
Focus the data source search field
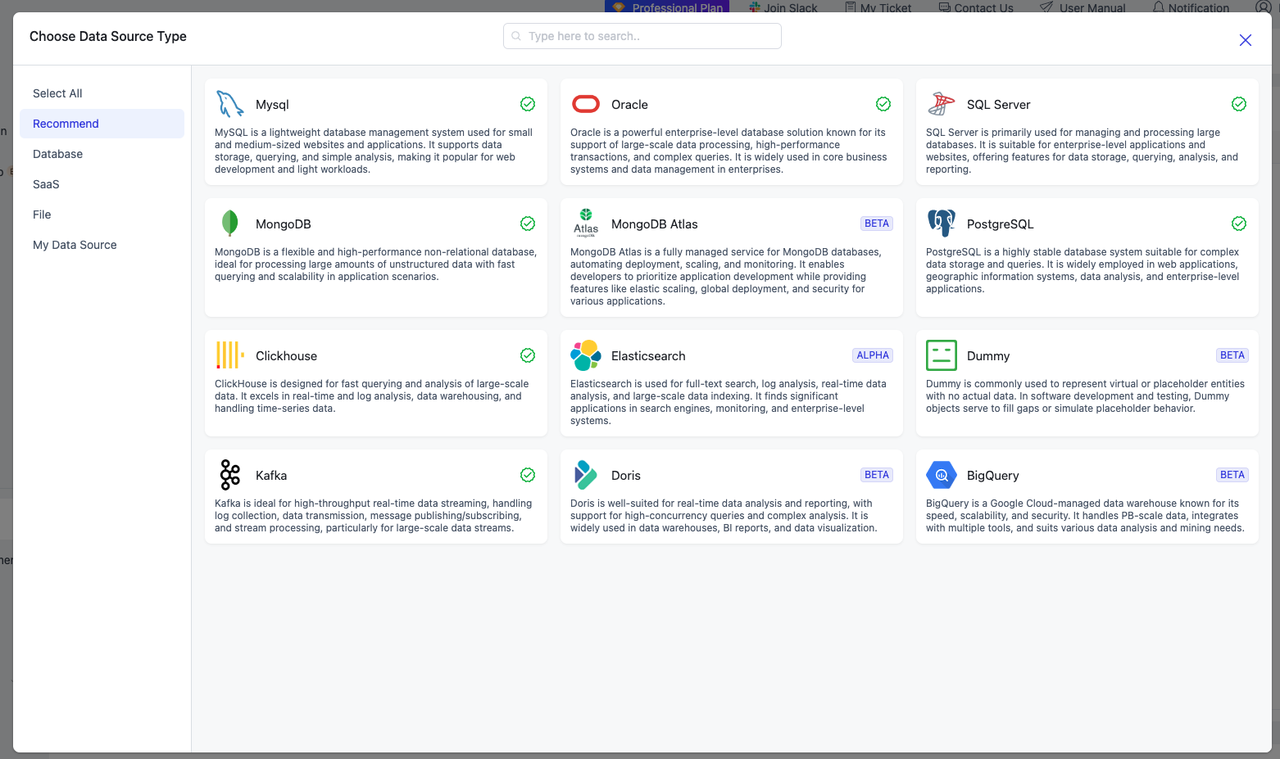[642, 36]
